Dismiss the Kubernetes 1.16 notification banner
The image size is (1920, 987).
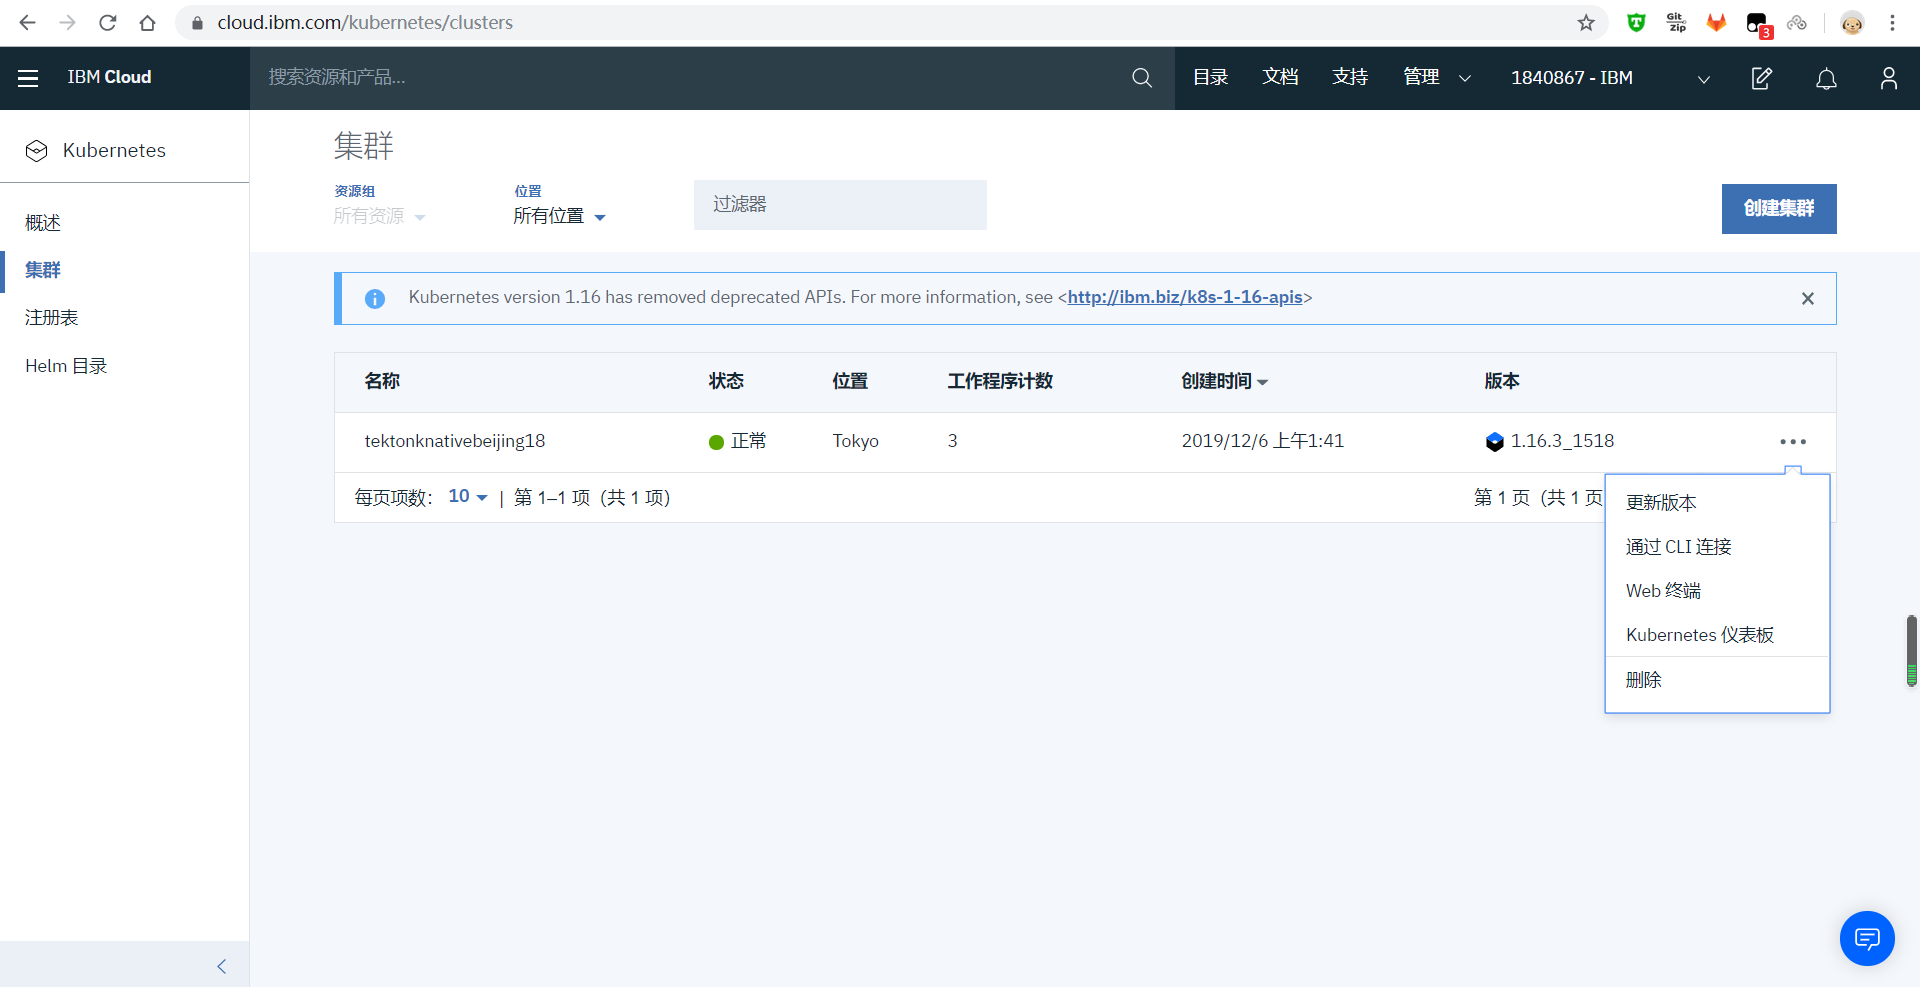click(1808, 298)
